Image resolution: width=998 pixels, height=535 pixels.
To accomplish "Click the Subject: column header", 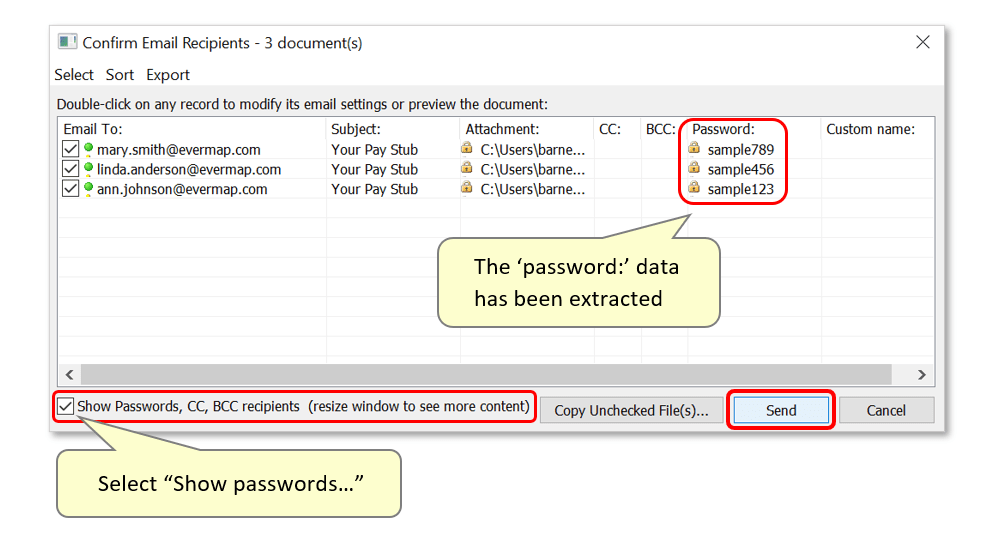I will (x=393, y=129).
